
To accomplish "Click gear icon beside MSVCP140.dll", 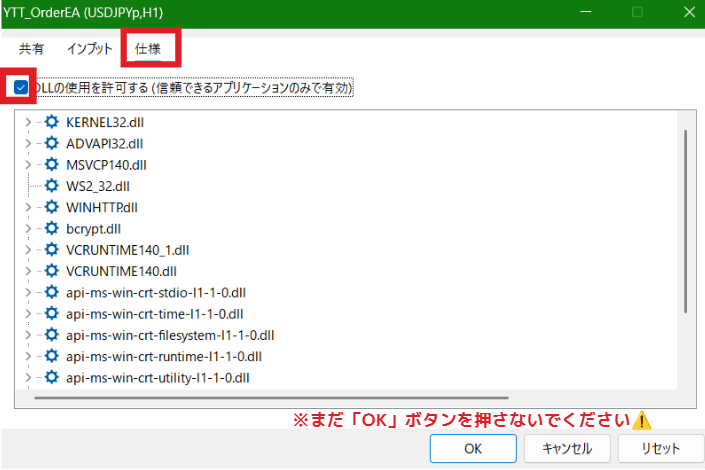I will [52, 164].
